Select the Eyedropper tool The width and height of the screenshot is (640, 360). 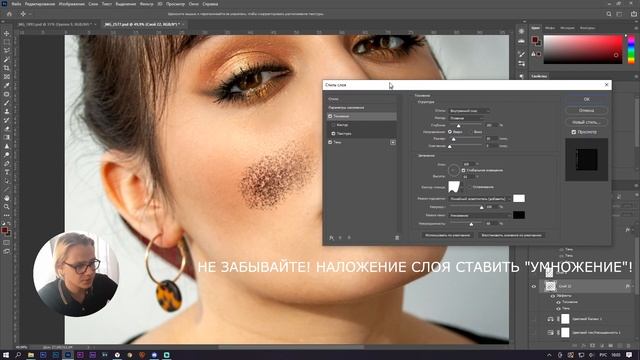click(x=7, y=85)
